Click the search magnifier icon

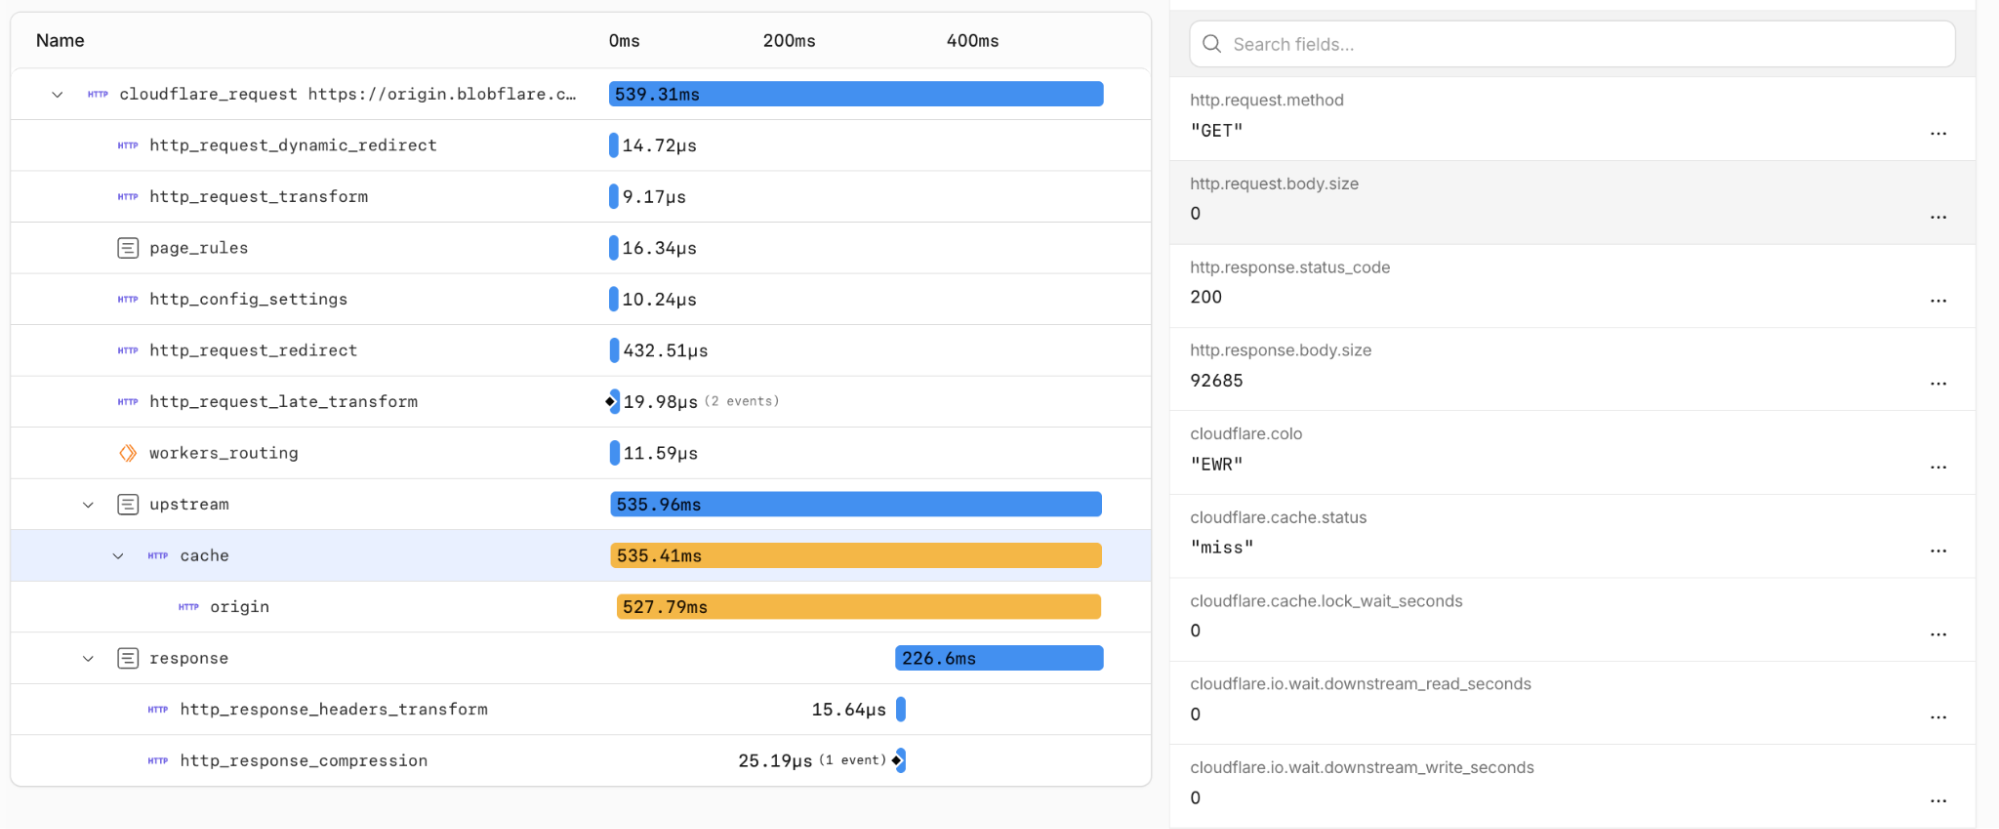coord(1212,44)
